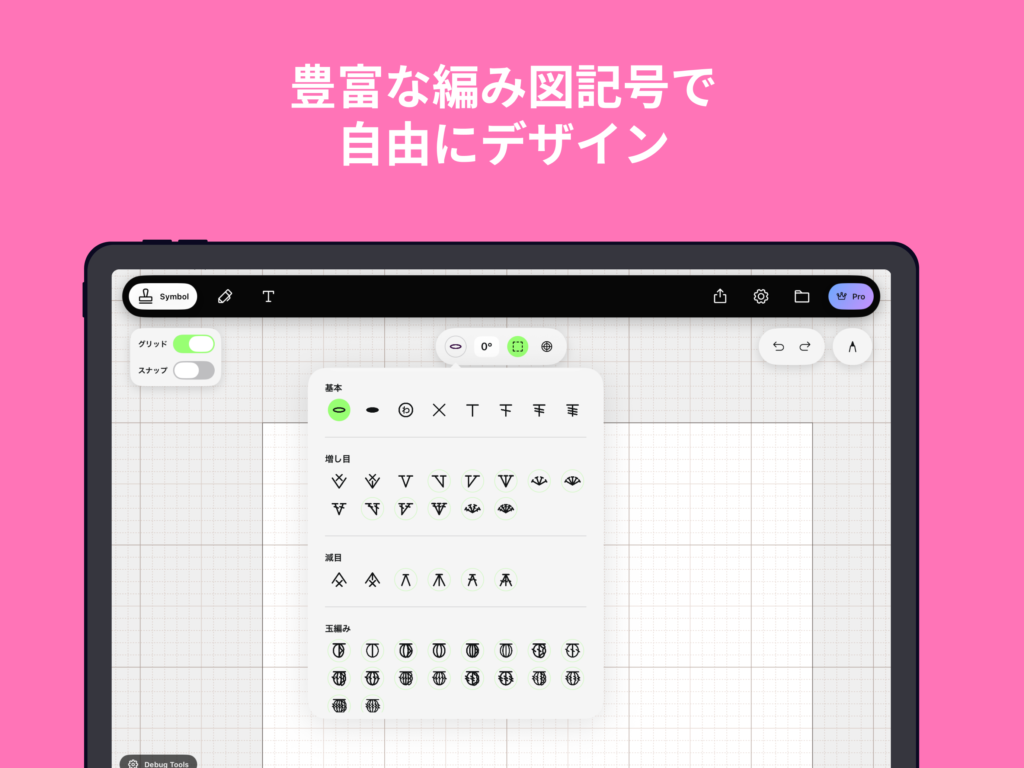1024x768 pixels.
Task: Turn off the グリッド switch
Action: coord(194,344)
